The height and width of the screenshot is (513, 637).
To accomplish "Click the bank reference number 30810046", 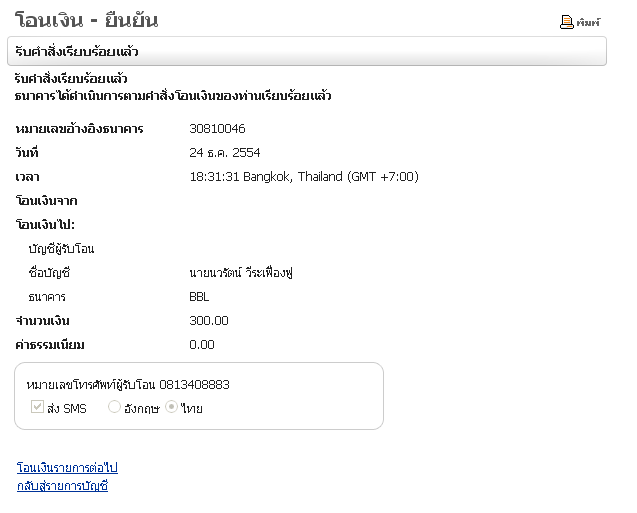I will (217, 129).
